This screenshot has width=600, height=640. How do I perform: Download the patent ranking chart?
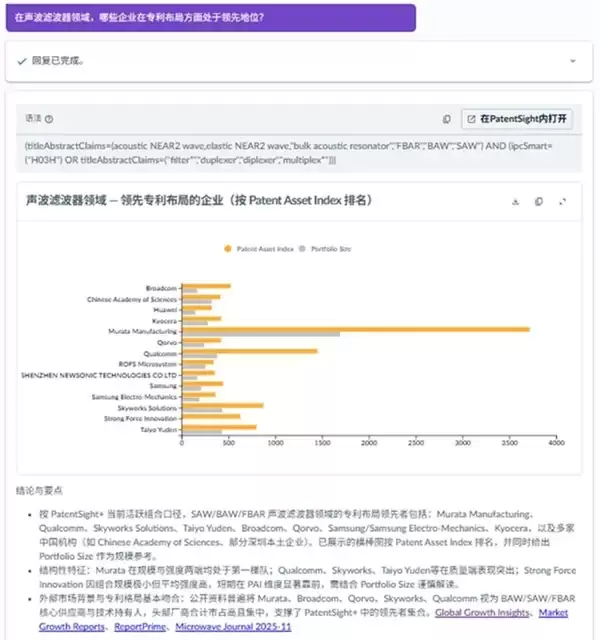click(516, 201)
